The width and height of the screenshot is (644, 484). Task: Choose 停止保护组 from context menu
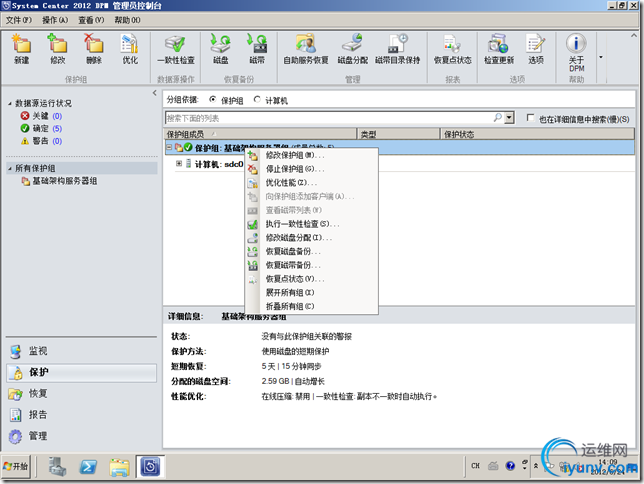pyautogui.click(x=311, y=169)
